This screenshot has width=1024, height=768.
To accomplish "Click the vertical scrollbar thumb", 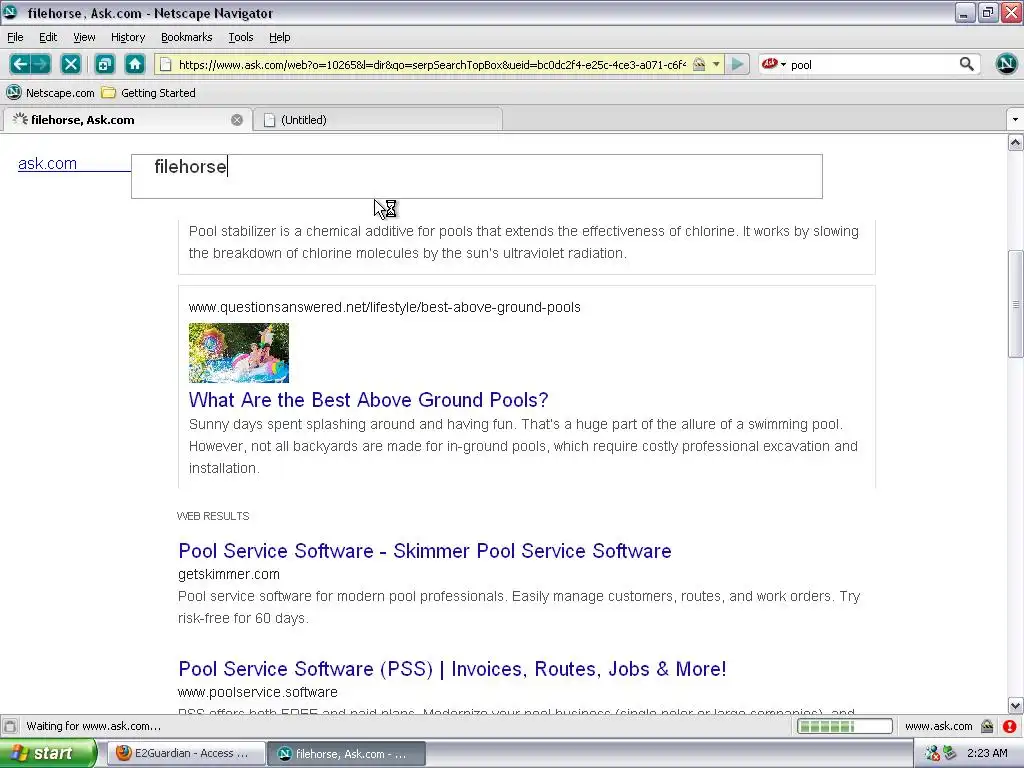I will tap(1016, 304).
